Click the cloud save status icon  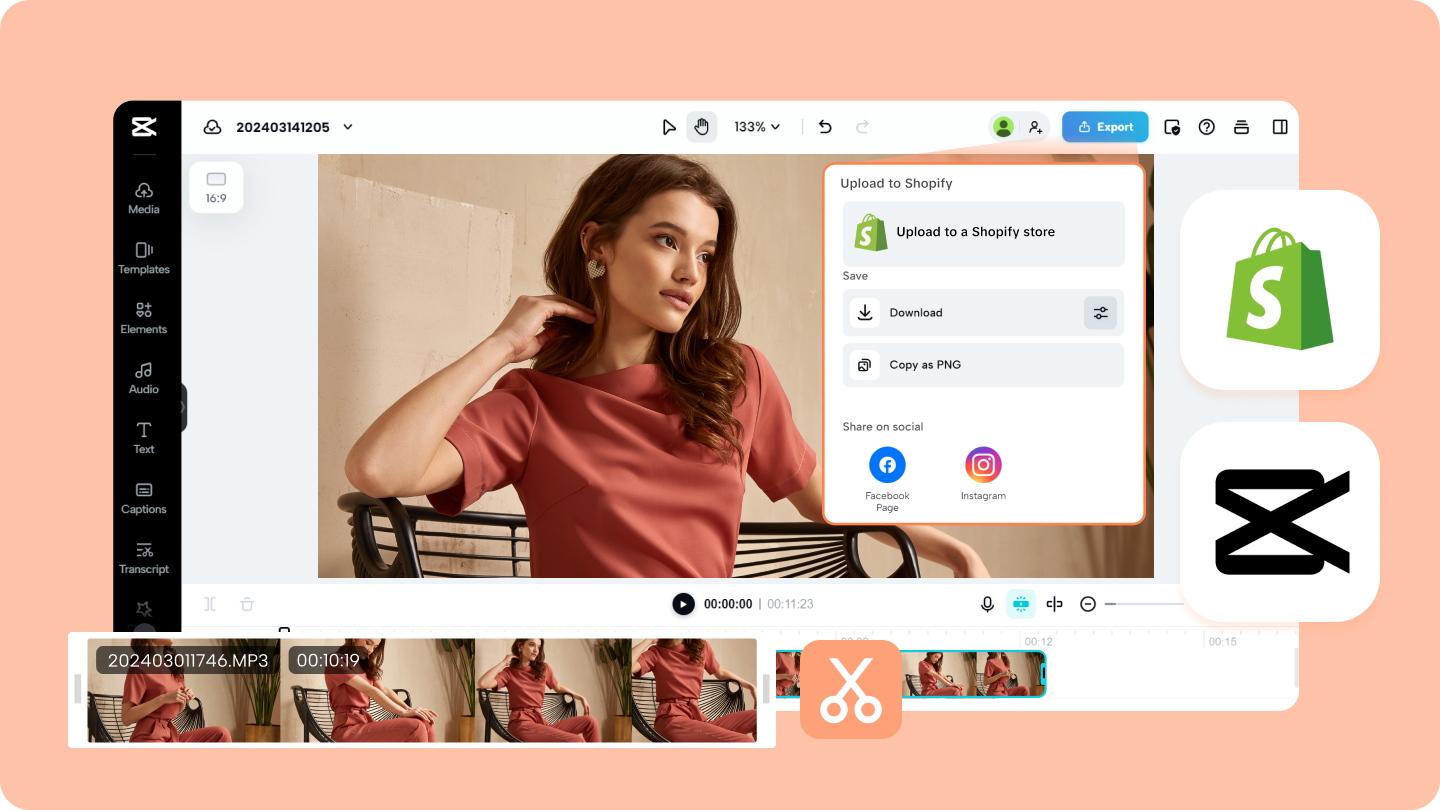(x=212, y=127)
